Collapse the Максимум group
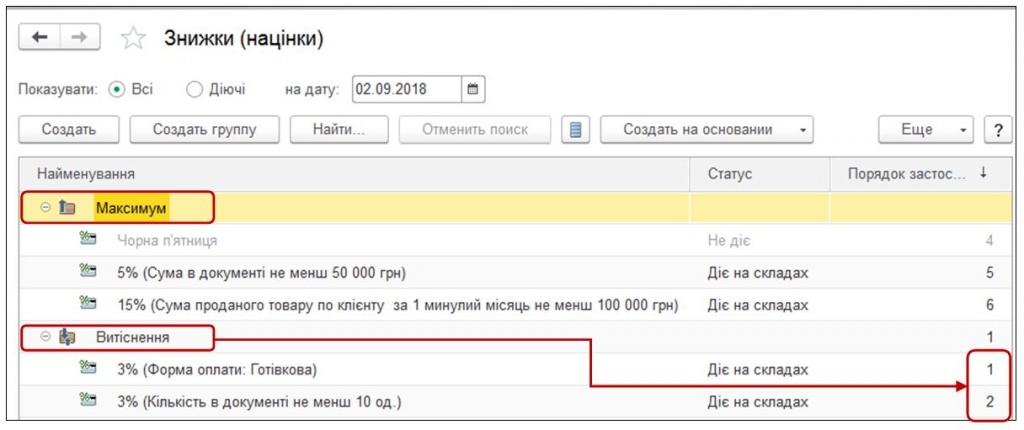This screenshot has width=1024, height=430. point(46,208)
